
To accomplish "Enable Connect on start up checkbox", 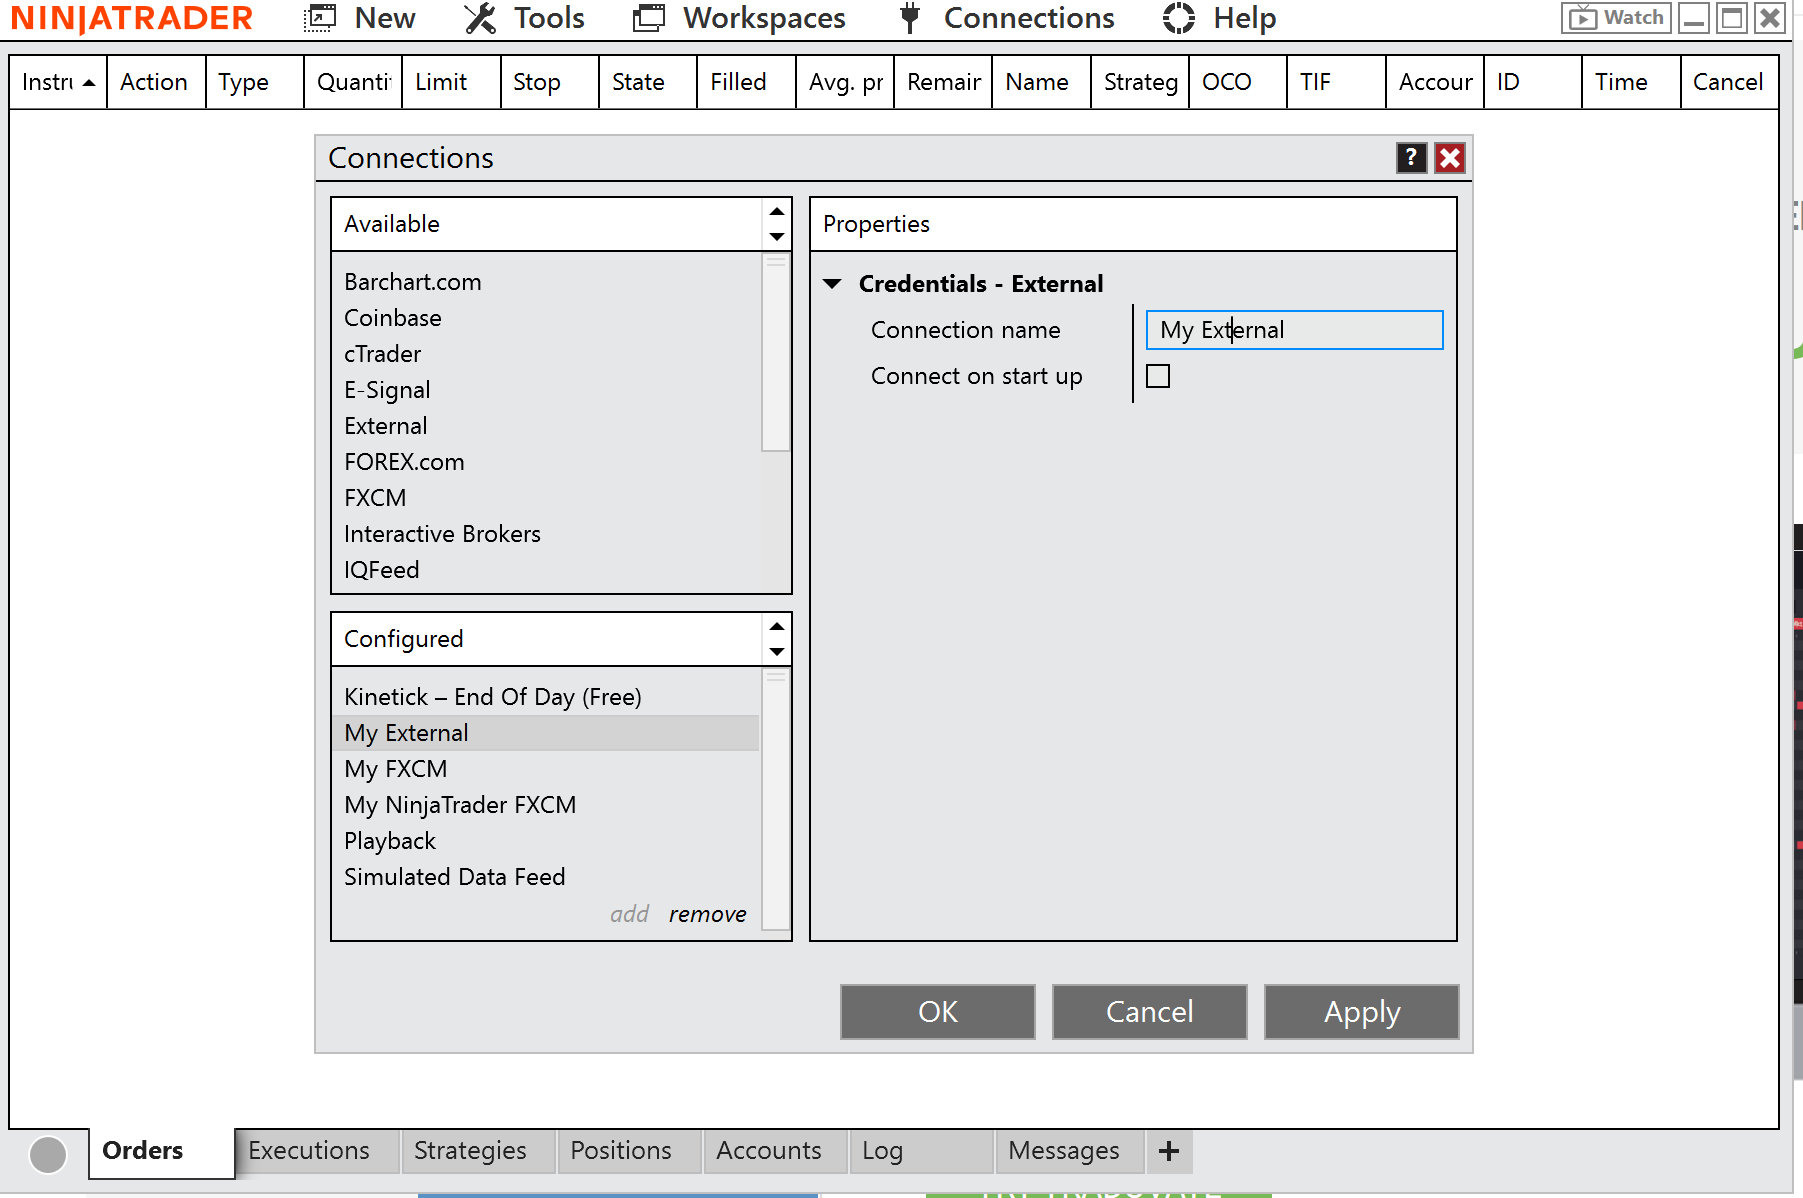I will tap(1158, 376).
